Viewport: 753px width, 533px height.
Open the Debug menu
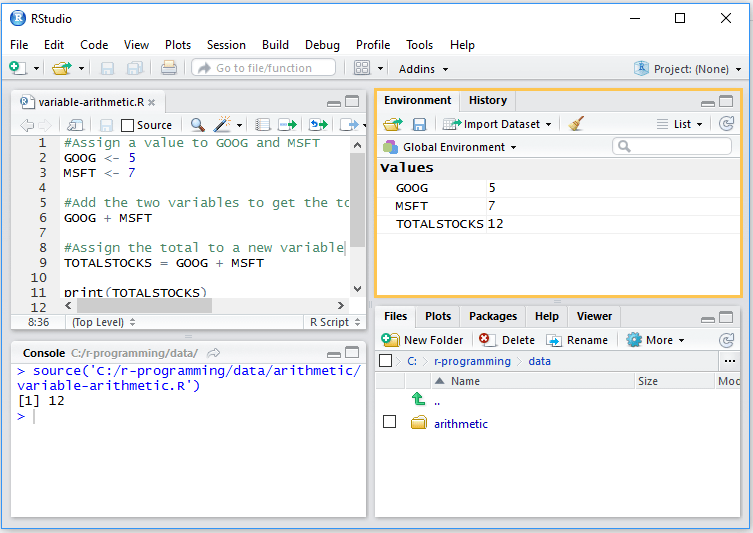click(x=322, y=45)
